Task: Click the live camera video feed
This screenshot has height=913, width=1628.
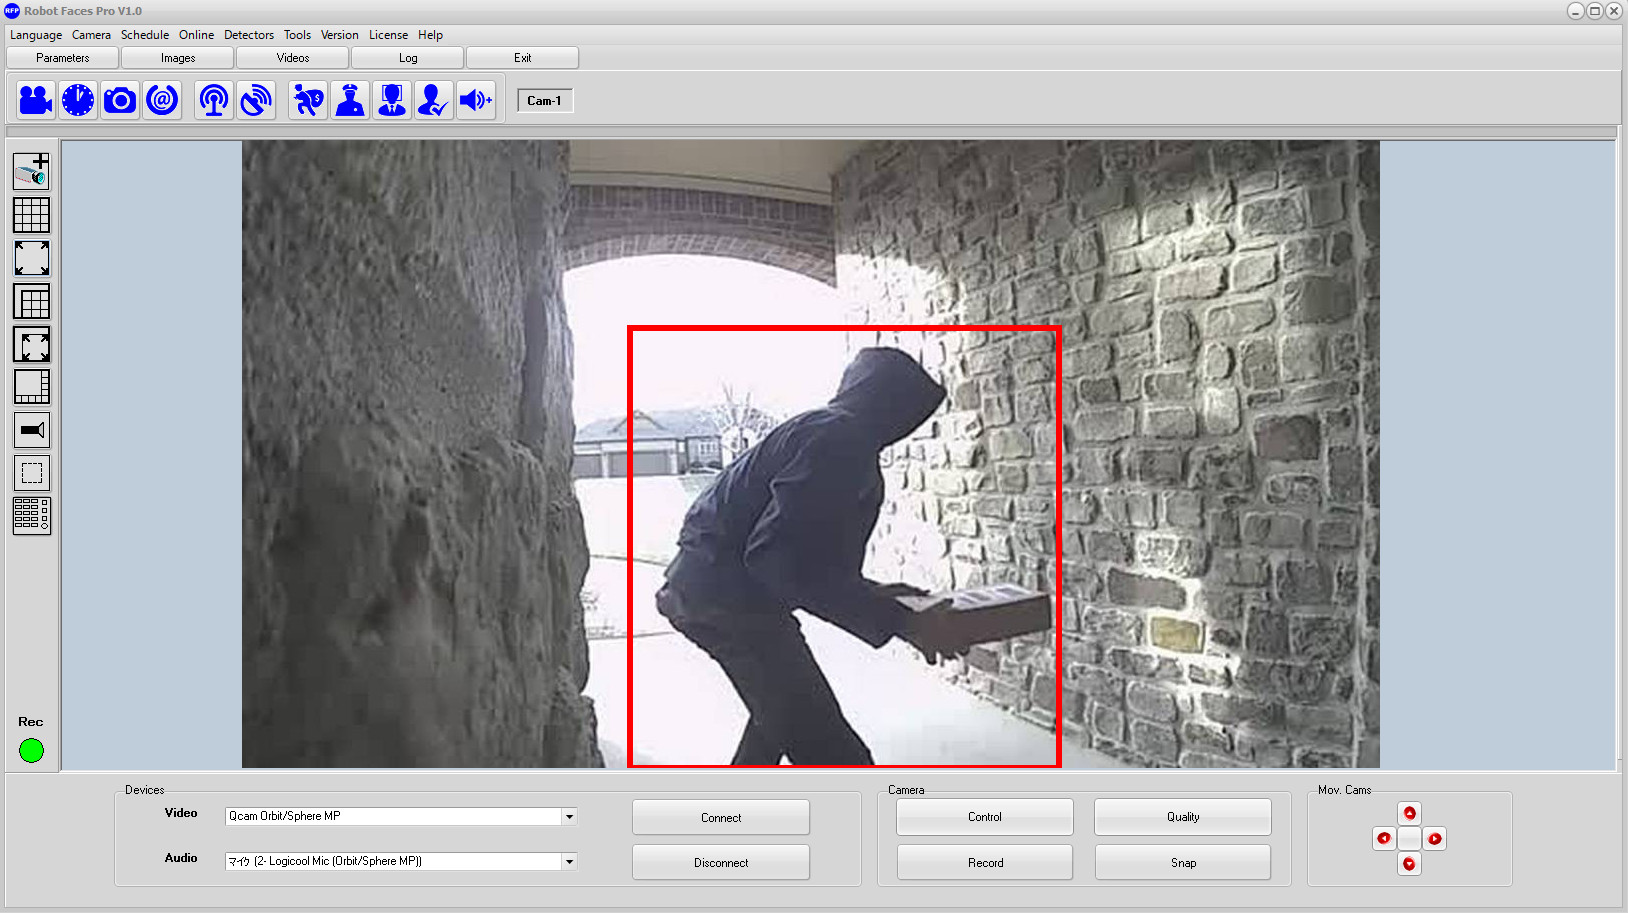Action: pos(811,454)
